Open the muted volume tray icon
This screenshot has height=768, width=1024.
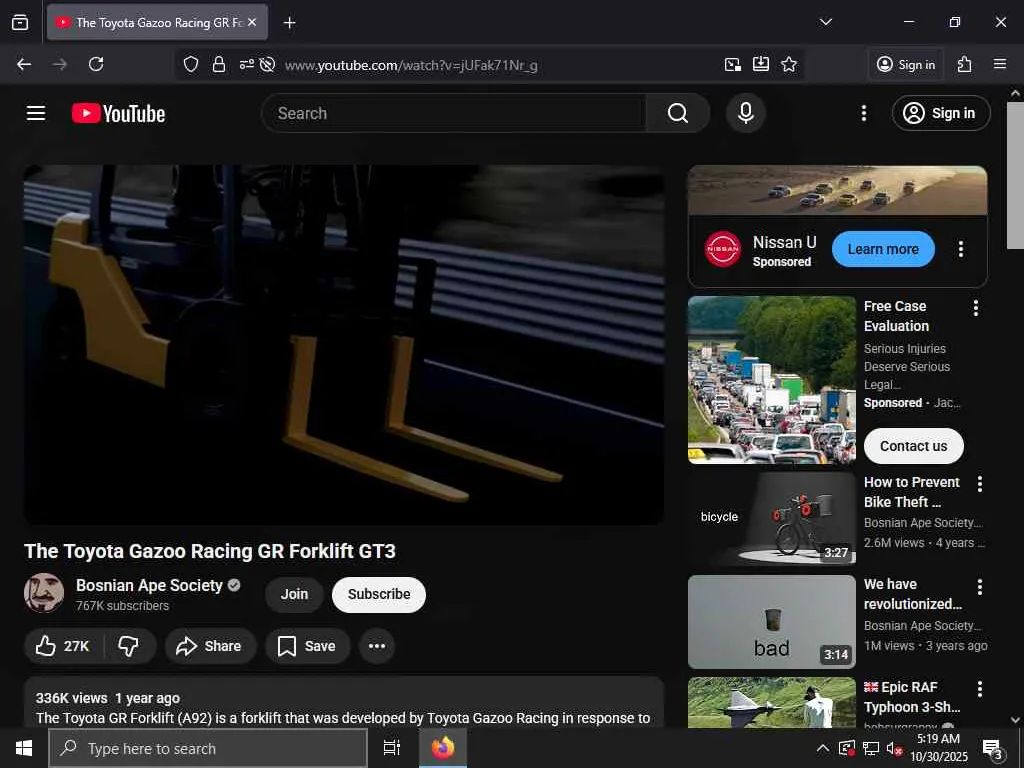(894, 748)
